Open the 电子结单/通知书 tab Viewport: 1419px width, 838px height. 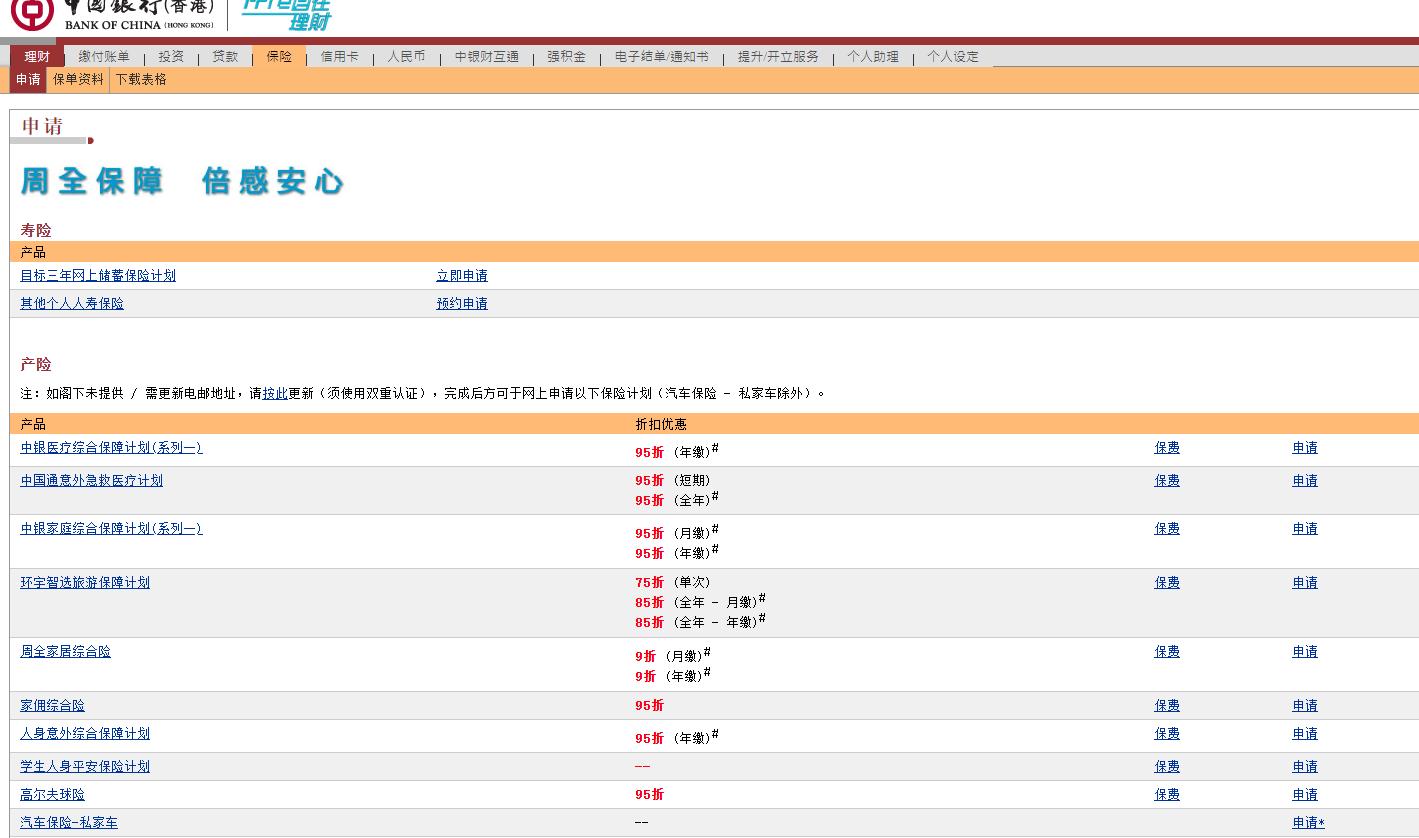coord(661,57)
